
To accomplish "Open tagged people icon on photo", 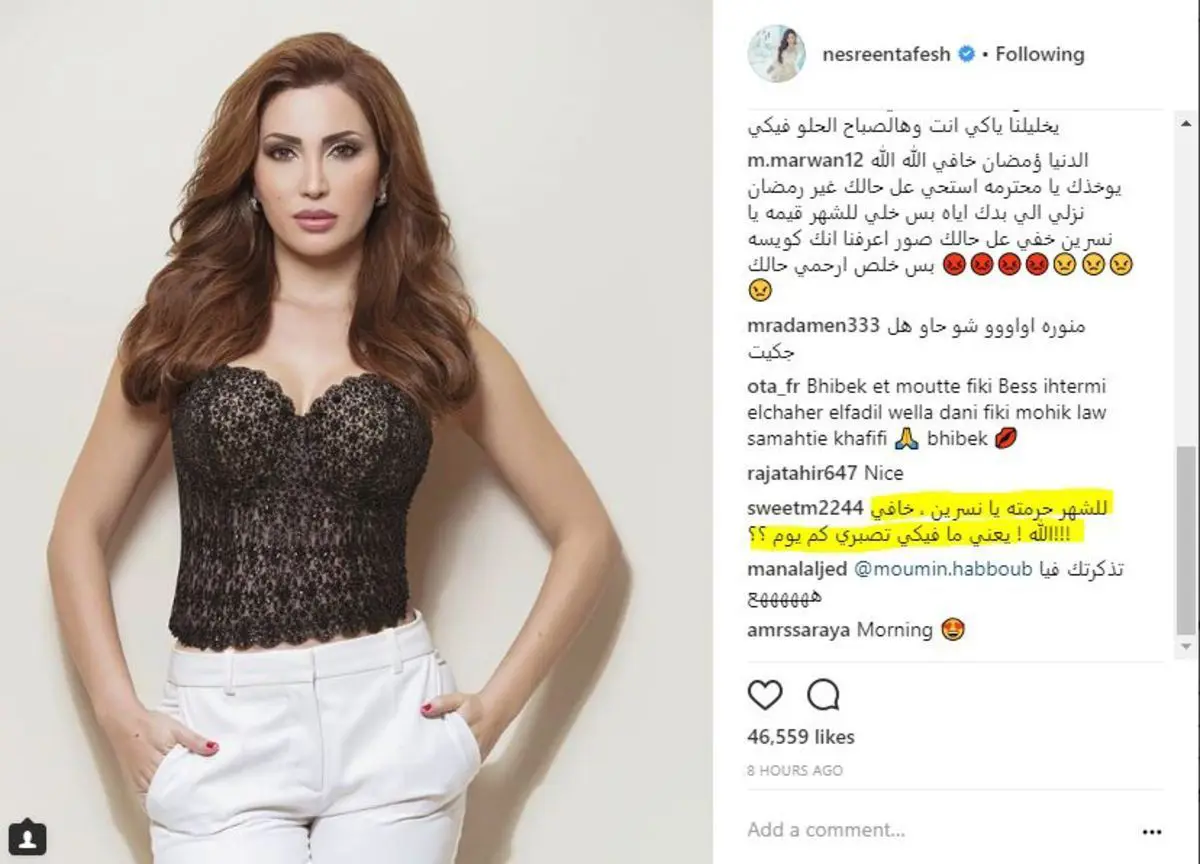I will click(x=31, y=833).
